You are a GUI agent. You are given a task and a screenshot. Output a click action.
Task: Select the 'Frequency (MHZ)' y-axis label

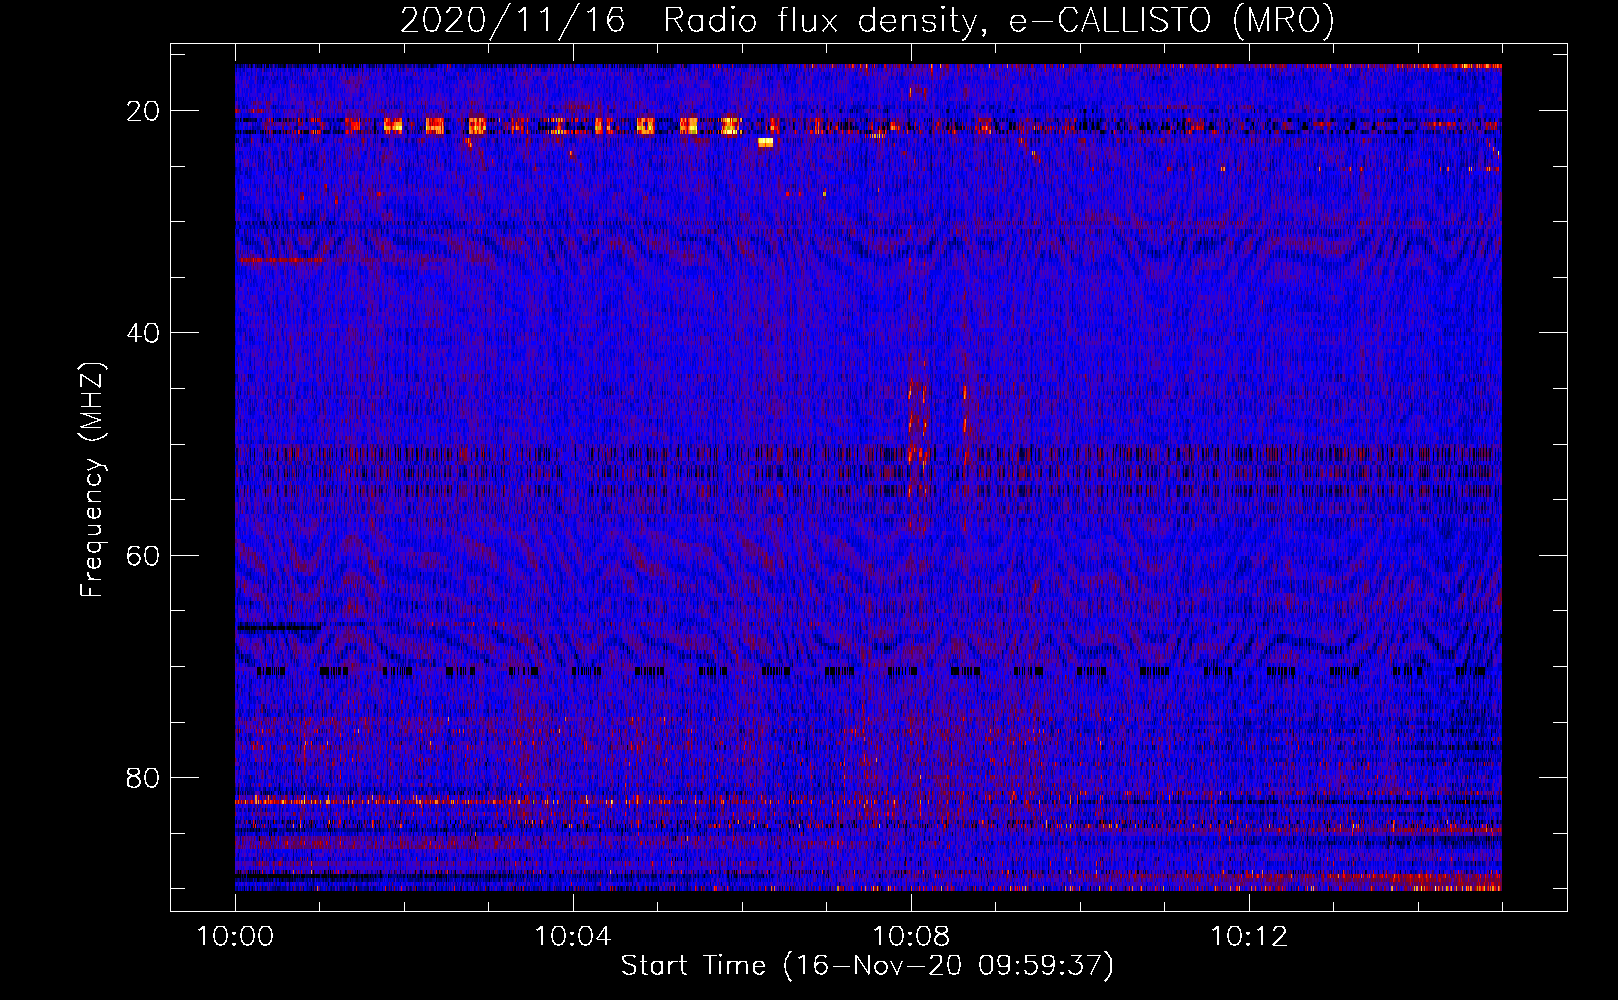tap(92, 480)
